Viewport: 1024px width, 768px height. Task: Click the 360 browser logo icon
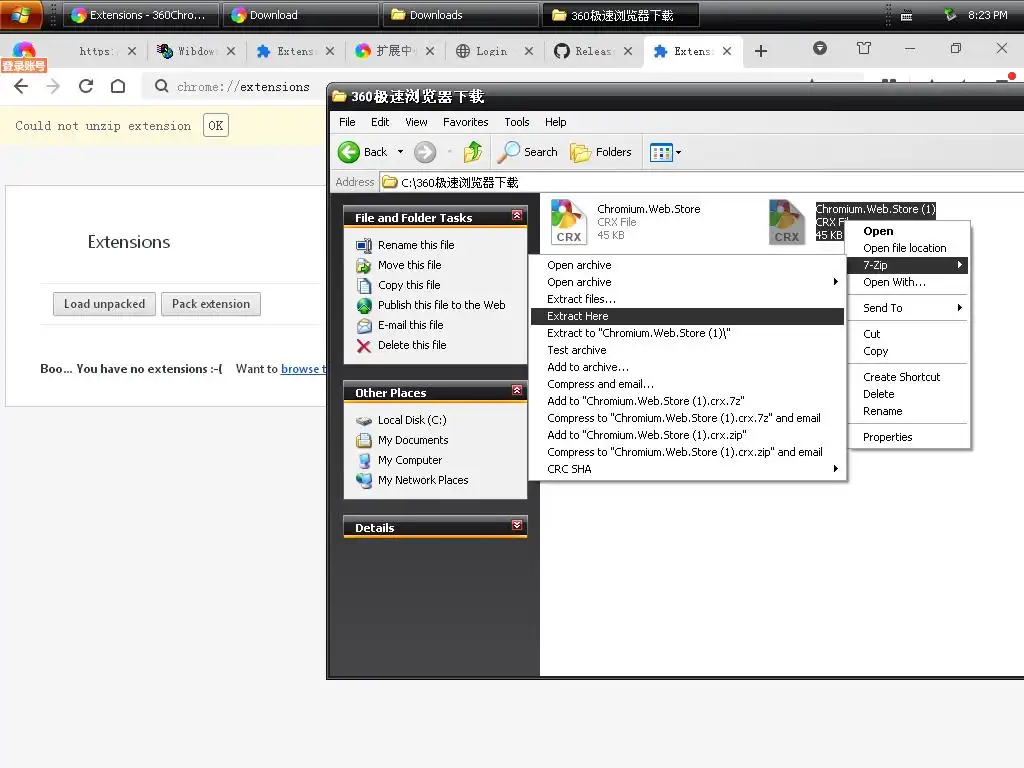pos(24,51)
